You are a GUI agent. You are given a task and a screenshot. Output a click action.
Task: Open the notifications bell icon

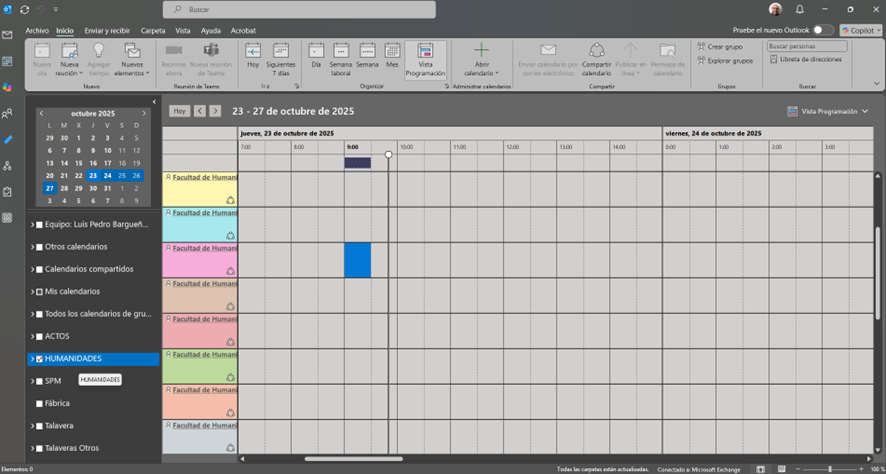click(x=799, y=9)
